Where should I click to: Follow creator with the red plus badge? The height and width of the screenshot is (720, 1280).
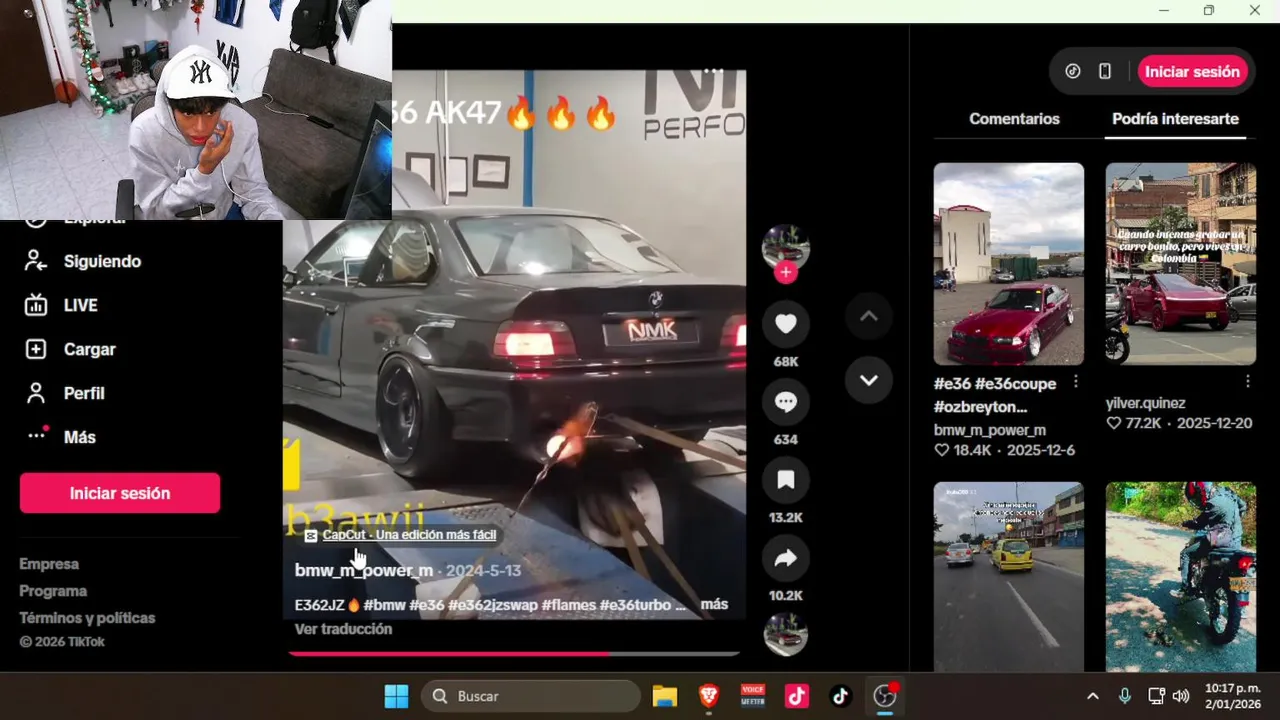pos(786,272)
